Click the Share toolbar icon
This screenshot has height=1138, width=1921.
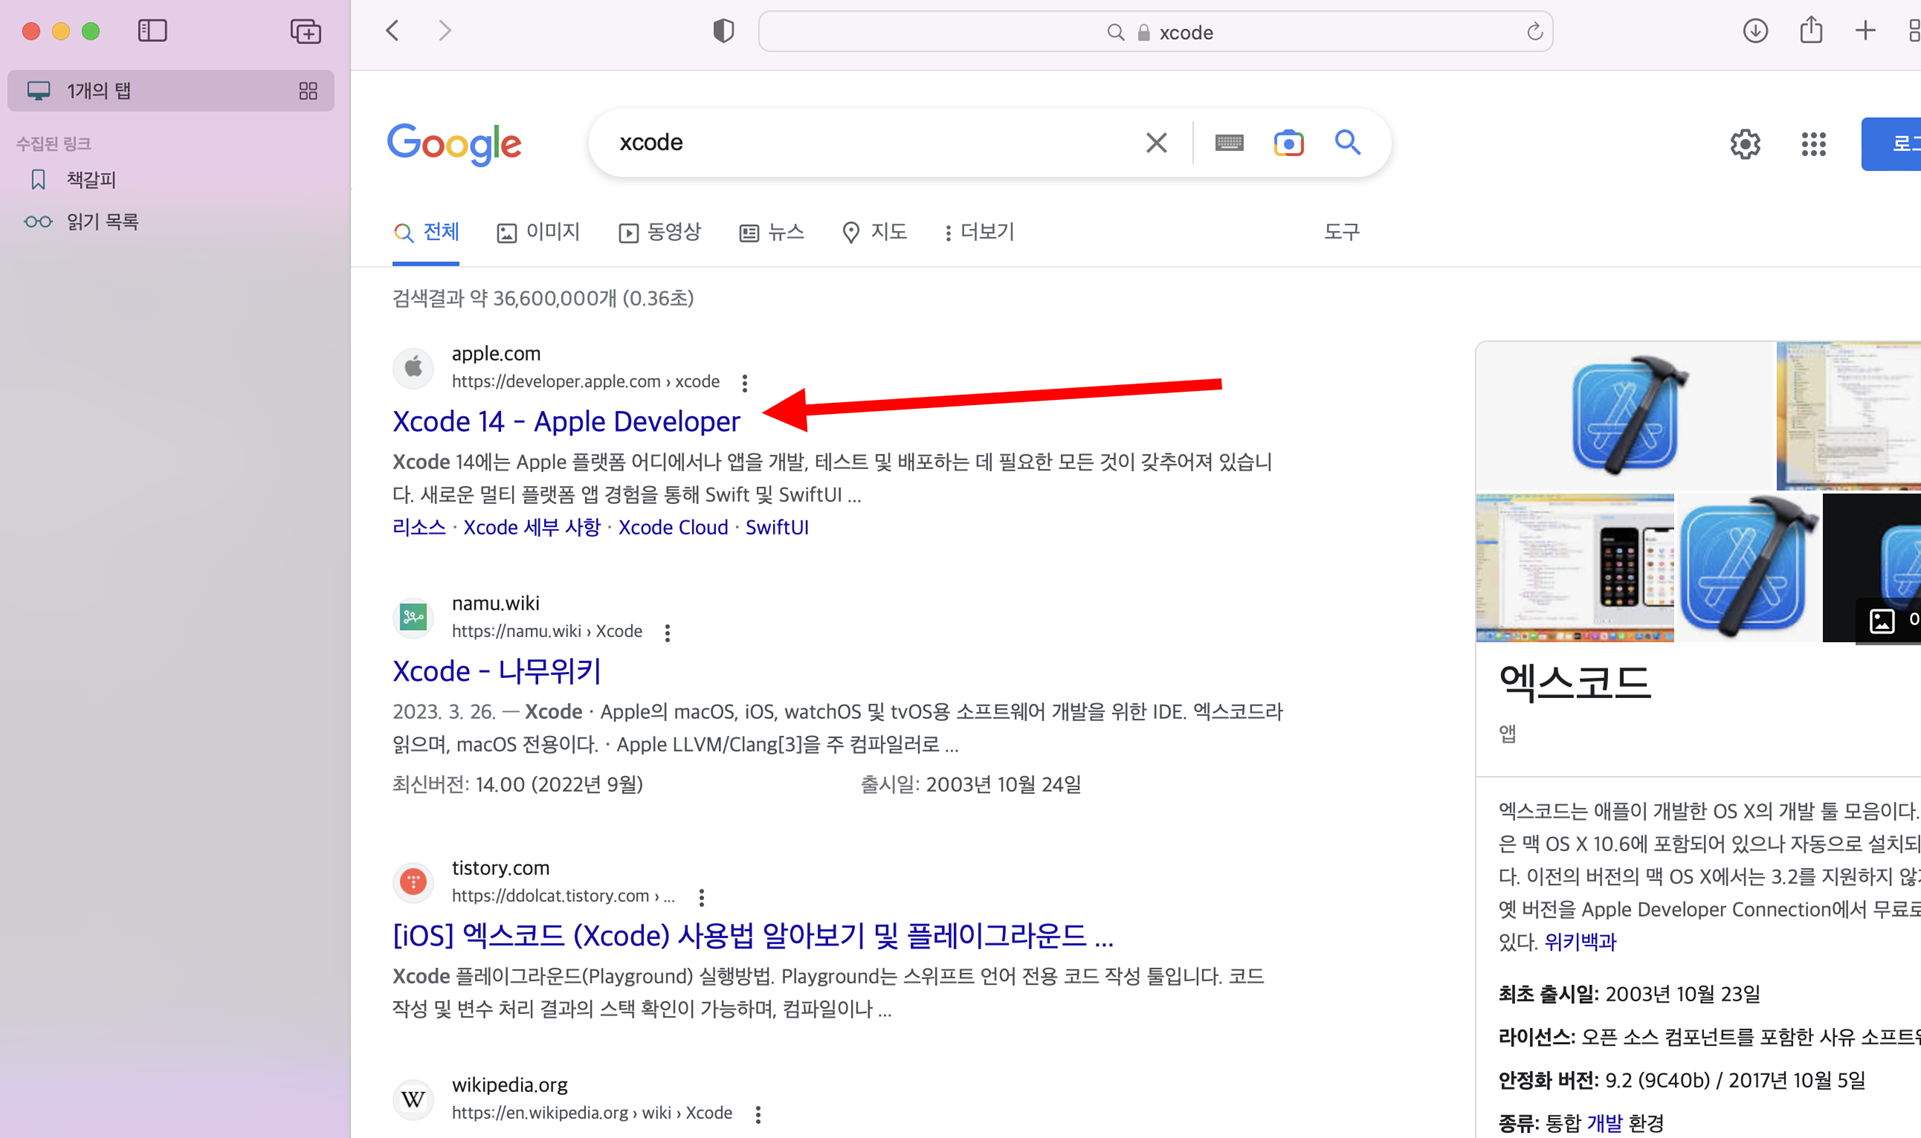tap(1811, 31)
